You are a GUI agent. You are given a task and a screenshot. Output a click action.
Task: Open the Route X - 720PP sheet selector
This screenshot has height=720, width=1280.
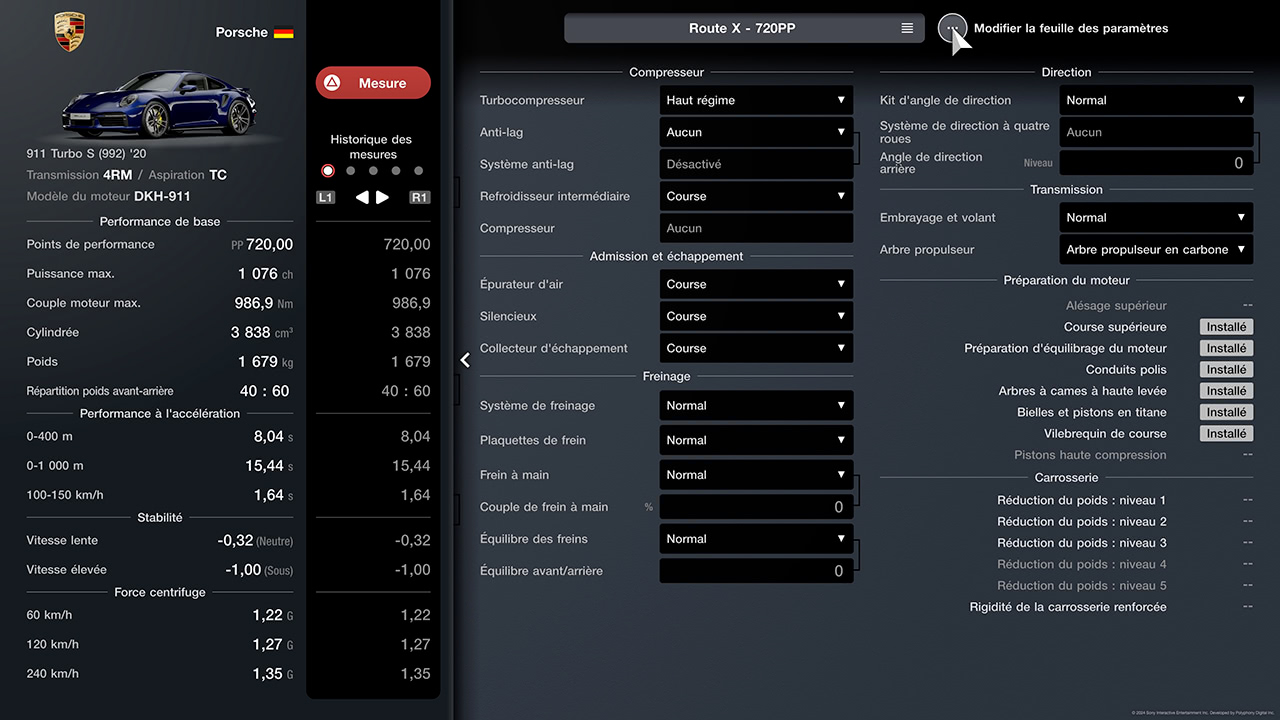point(744,28)
